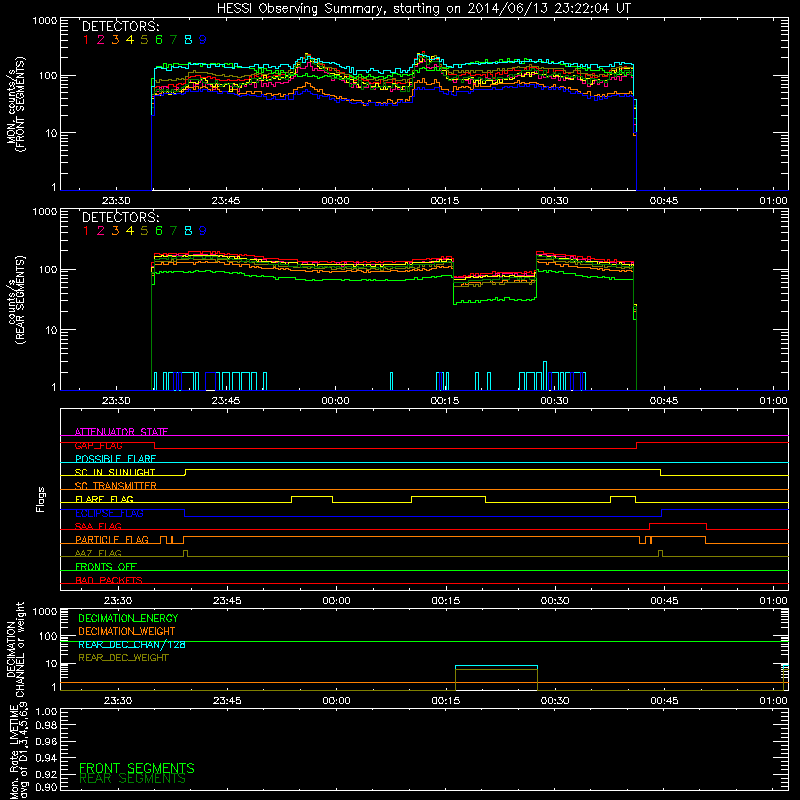
Task: Pick detector 4 legend number in rear segments plot
Action: [x=130, y=231]
